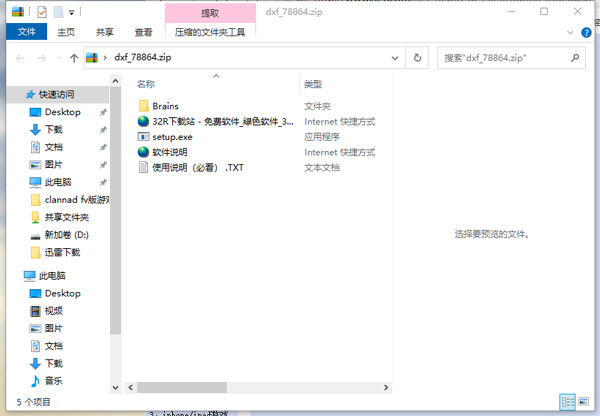Click the pin icon beside pinned 文档
The height and width of the screenshot is (416, 600).
tap(103, 148)
